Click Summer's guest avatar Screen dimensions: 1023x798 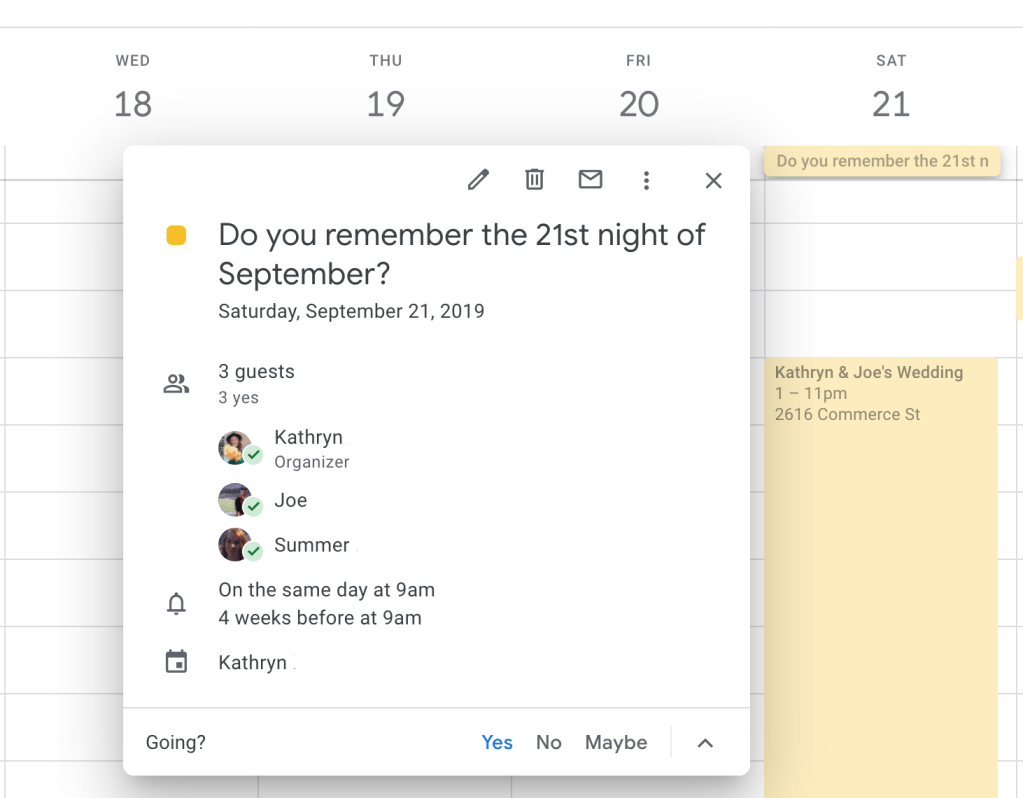pos(236,545)
